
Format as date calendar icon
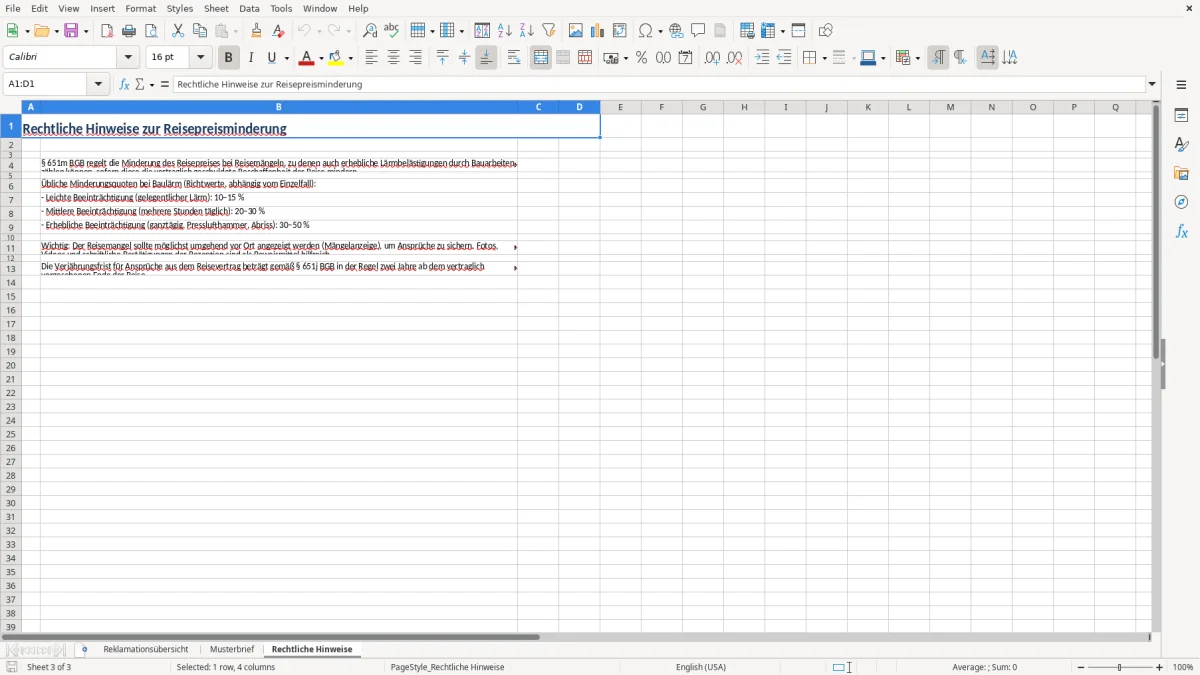[685, 58]
